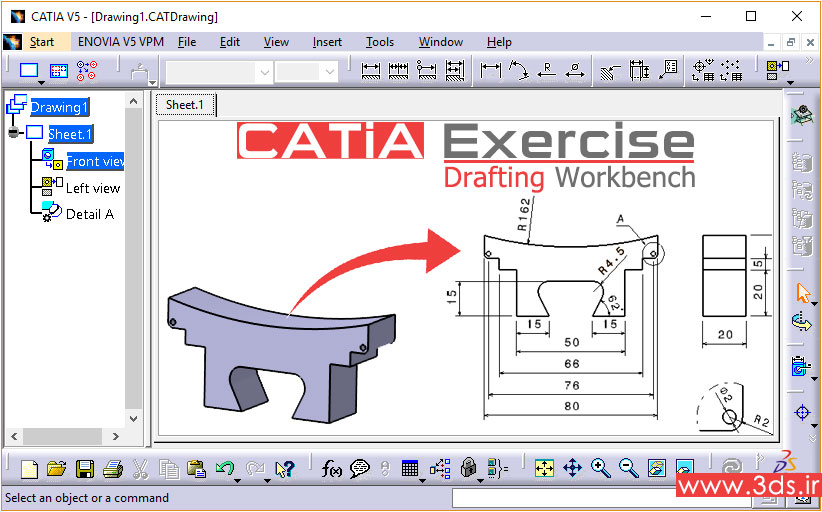Open the File menu
Viewport: 822px width, 512px height.
(x=187, y=42)
